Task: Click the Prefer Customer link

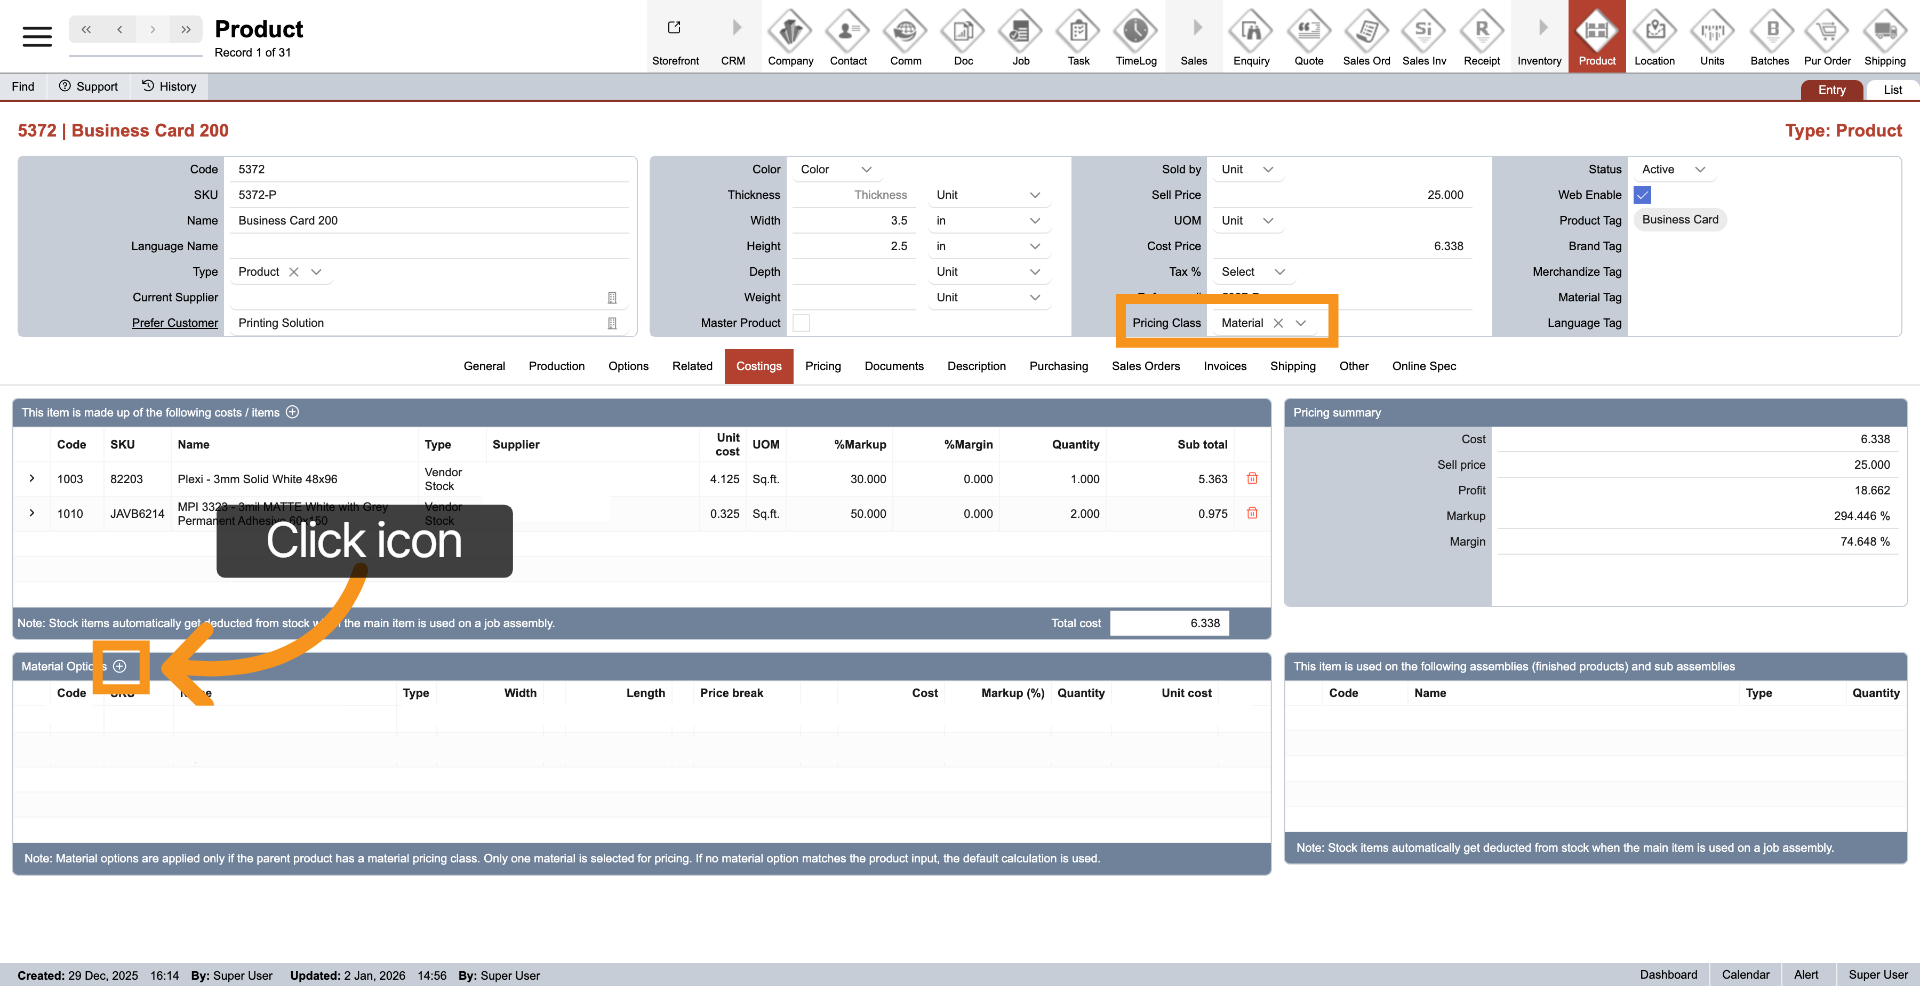Action: coord(175,323)
